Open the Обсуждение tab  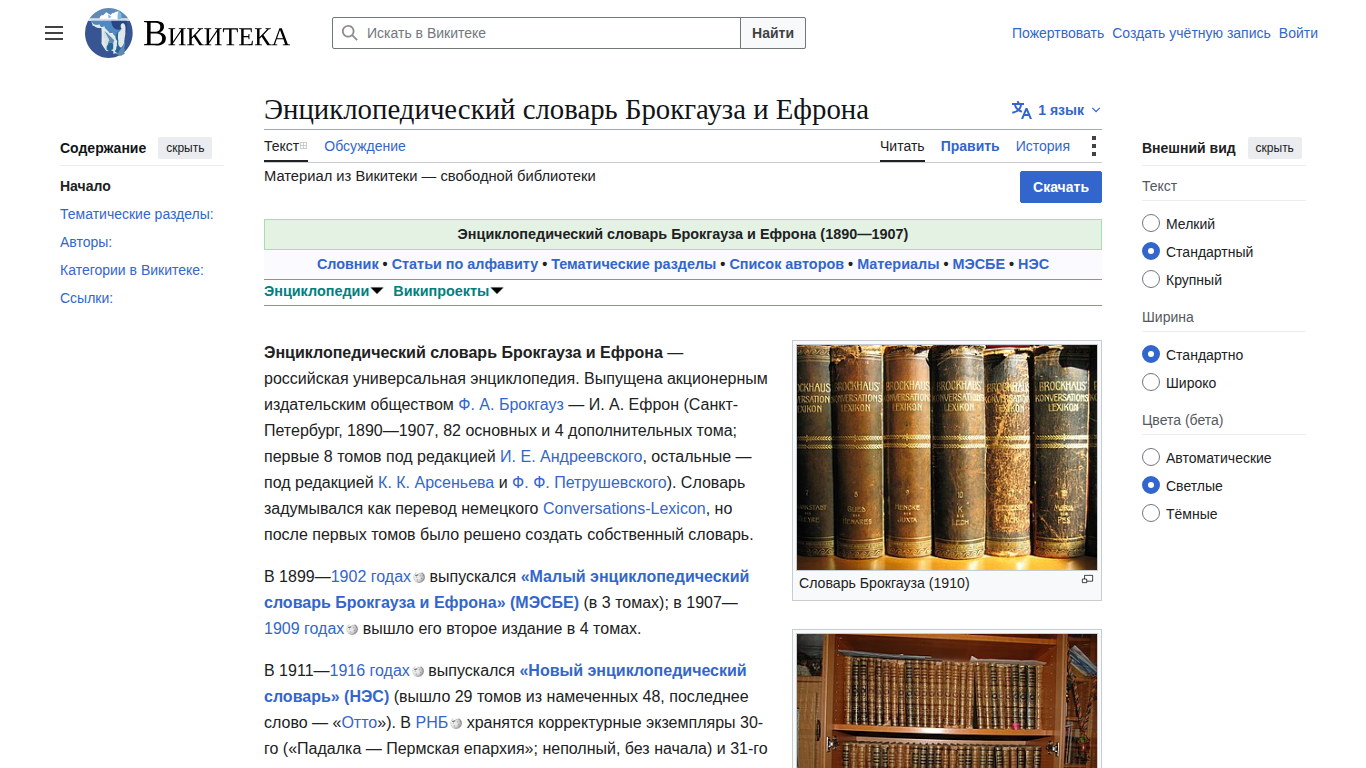pyautogui.click(x=365, y=146)
